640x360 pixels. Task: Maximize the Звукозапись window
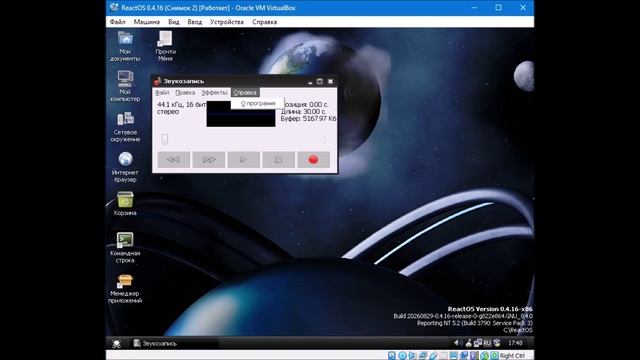(320, 82)
